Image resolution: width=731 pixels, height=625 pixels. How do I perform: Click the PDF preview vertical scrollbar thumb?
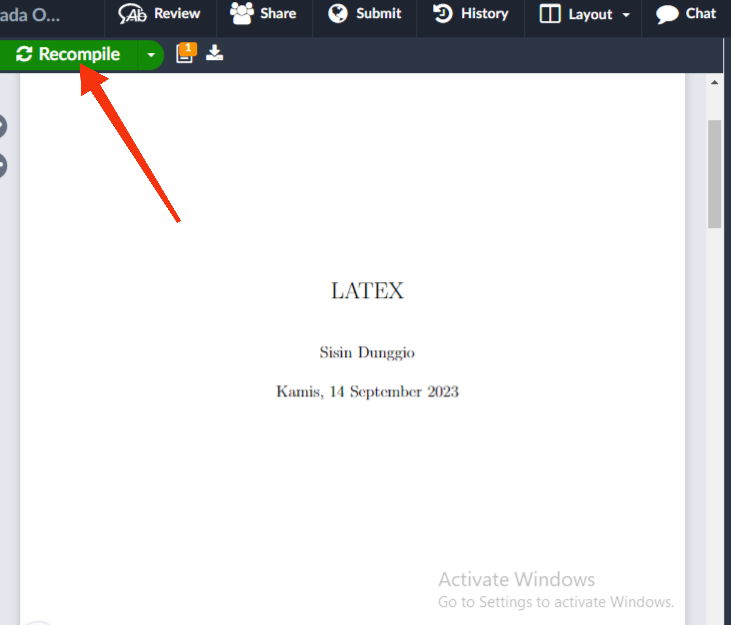(x=714, y=174)
